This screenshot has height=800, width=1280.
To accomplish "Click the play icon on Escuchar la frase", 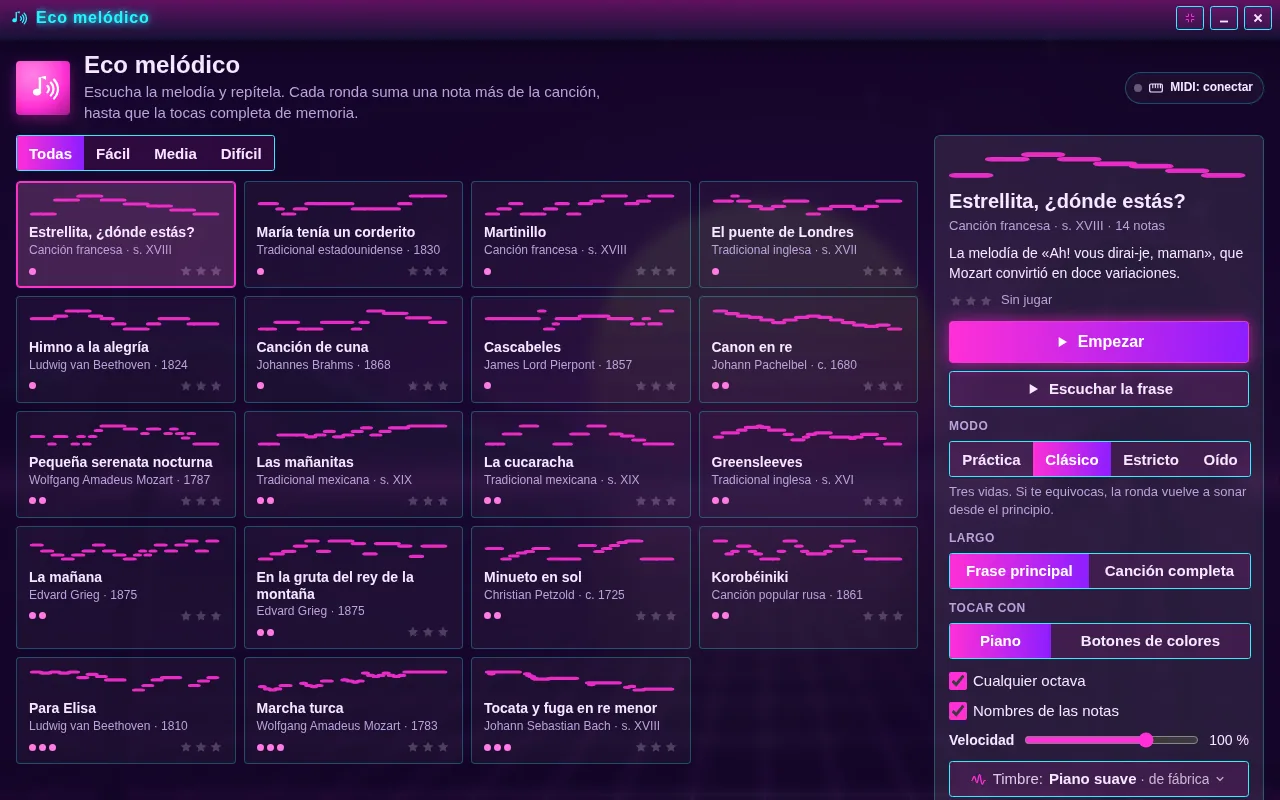I will click(1034, 389).
